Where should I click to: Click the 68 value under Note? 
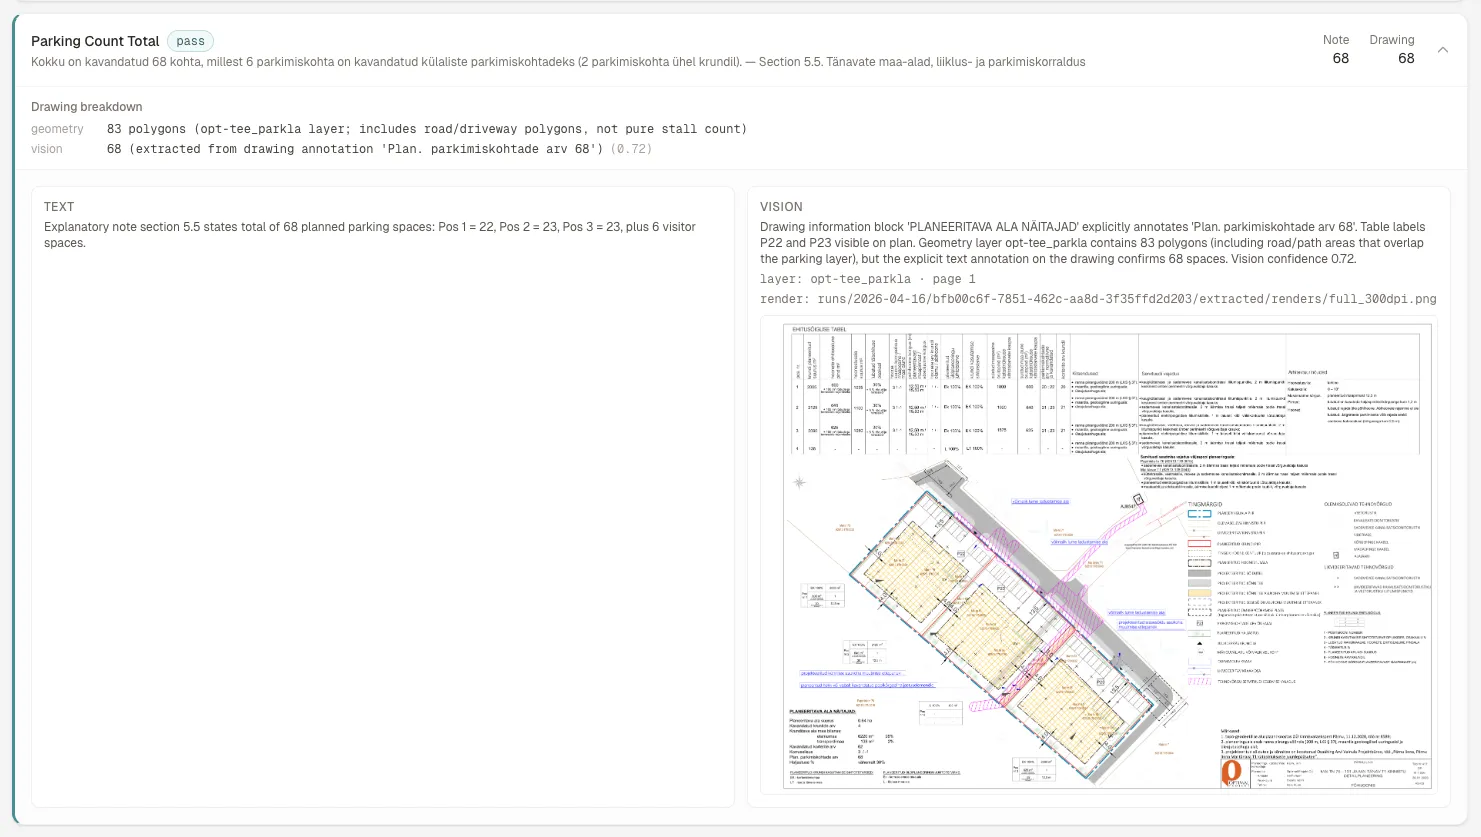(1341, 58)
